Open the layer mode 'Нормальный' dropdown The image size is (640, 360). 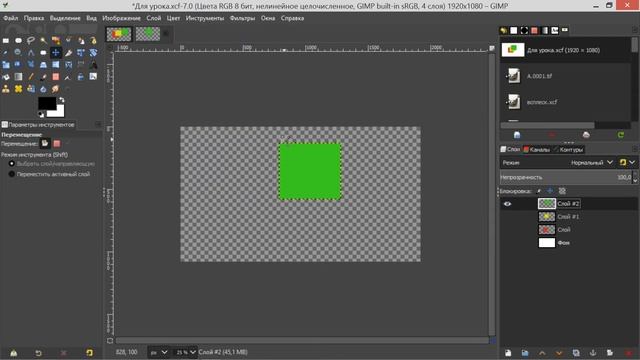point(591,162)
